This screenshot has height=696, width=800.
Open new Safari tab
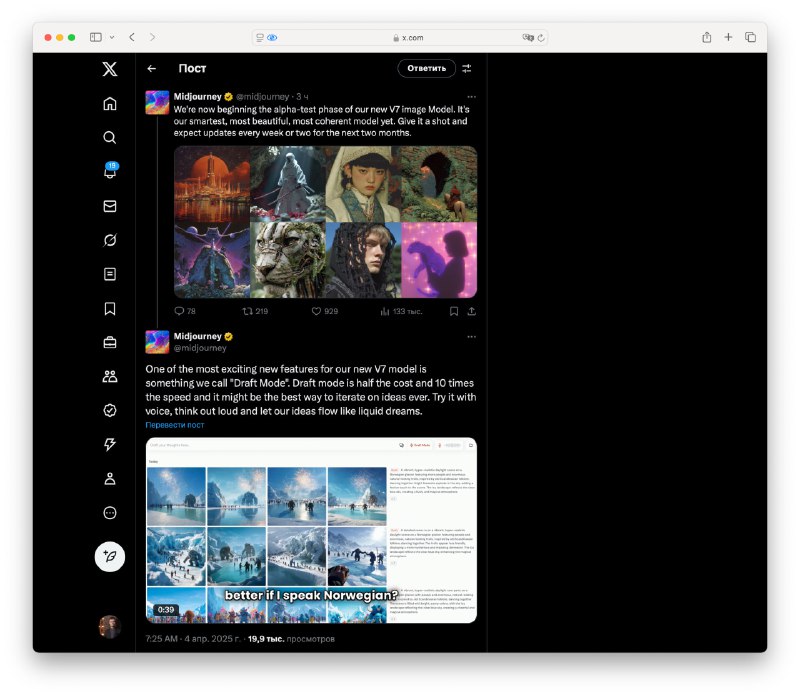click(728, 37)
